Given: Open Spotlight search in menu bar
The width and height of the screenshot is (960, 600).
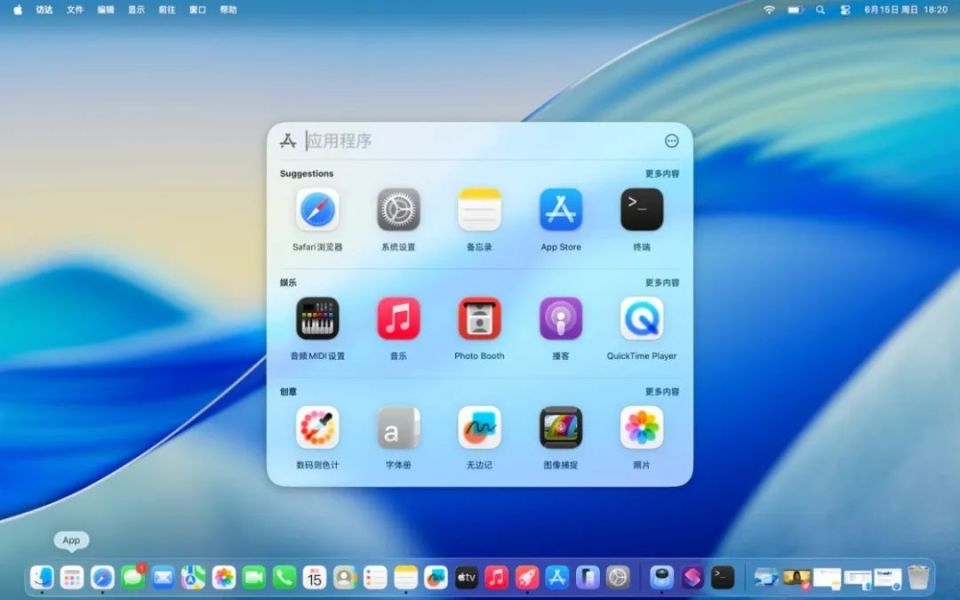Looking at the screenshot, I should (x=820, y=10).
